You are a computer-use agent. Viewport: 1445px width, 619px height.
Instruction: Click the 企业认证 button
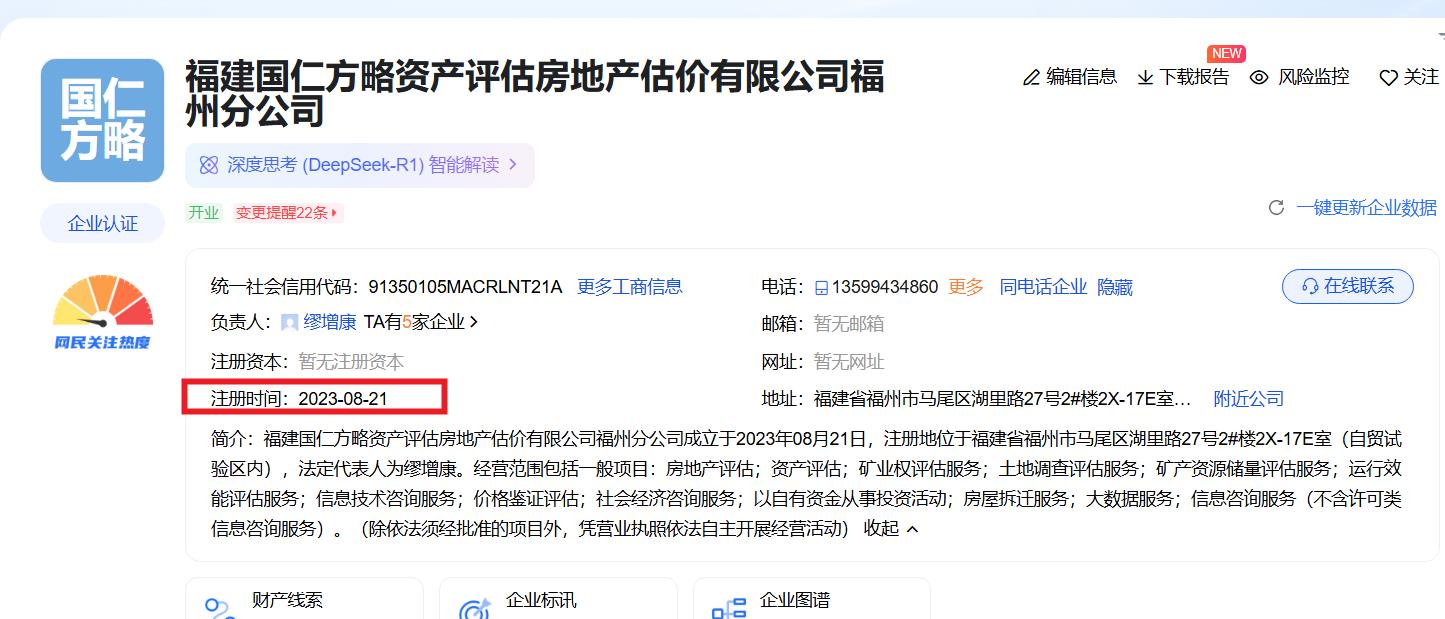coord(102,224)
